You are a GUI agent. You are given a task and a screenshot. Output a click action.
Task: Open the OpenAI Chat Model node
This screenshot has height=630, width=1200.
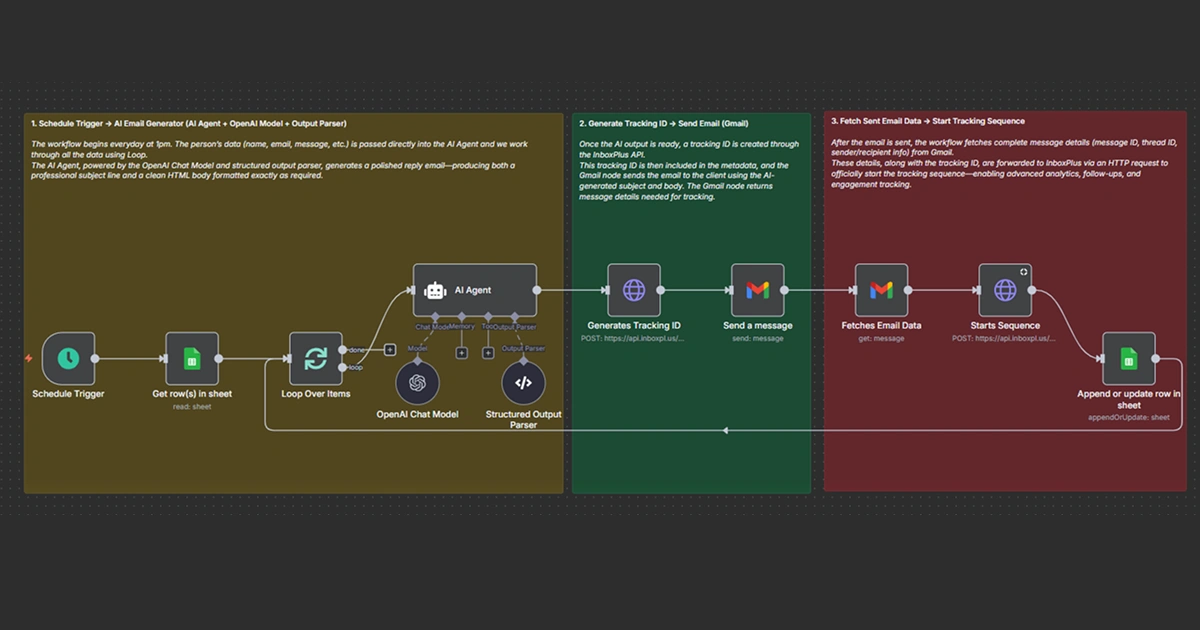[x=419, y=382]
